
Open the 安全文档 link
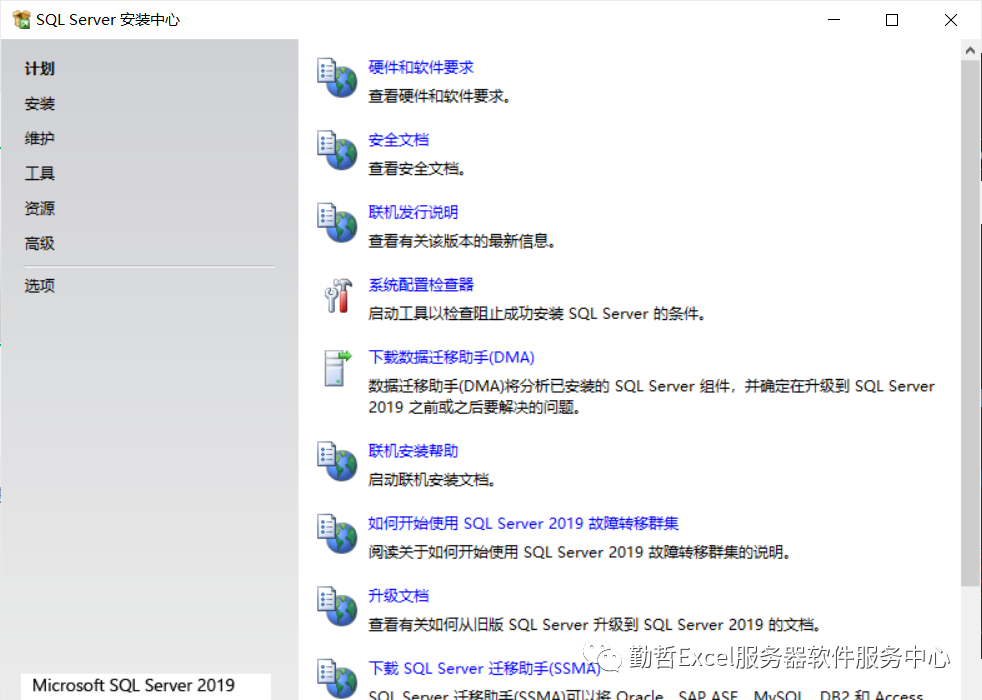398,140
